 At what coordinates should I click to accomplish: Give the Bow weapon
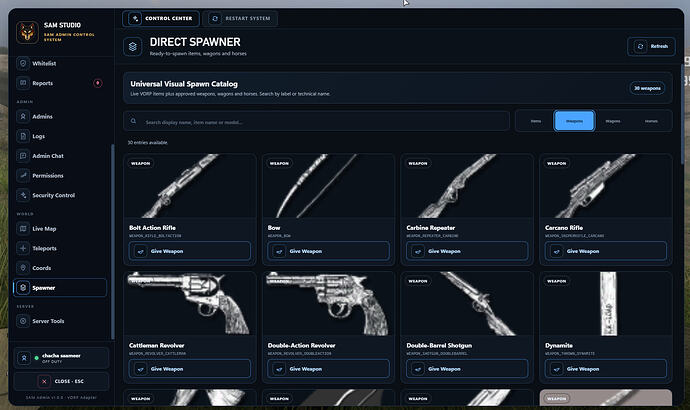[328, 251]
